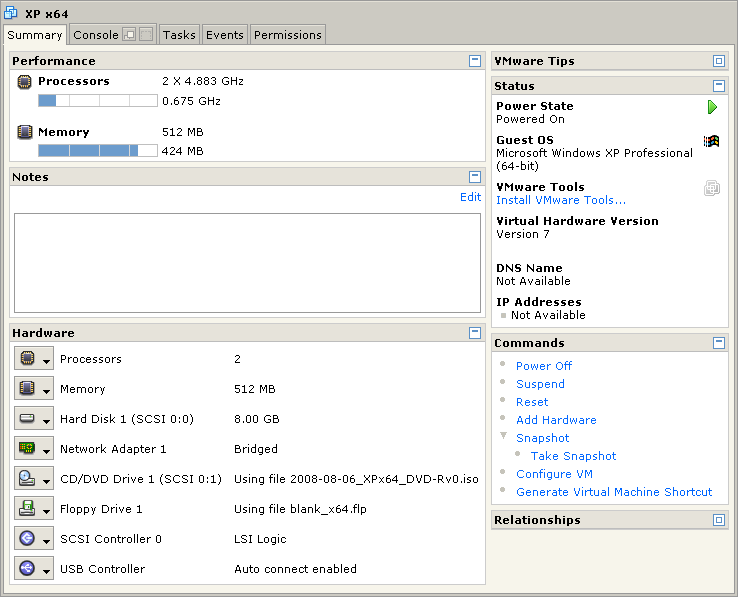
Task: Click the CD/DVD Drive 1 icon
Action: 27,478
